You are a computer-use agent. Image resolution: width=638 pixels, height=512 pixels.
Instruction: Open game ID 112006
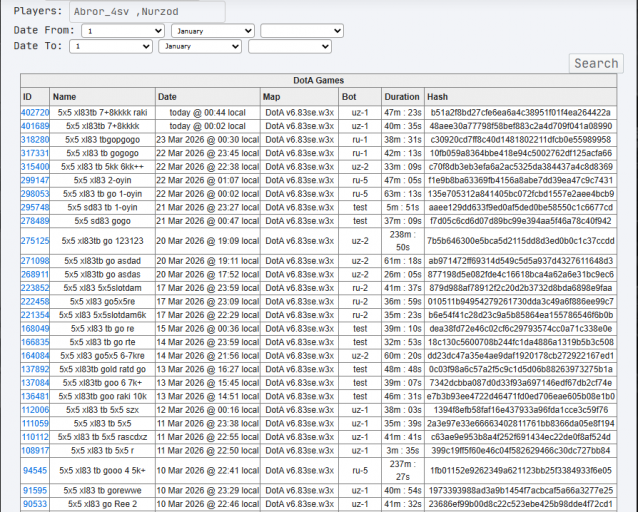pyautogui.click(x=35, y=410)
